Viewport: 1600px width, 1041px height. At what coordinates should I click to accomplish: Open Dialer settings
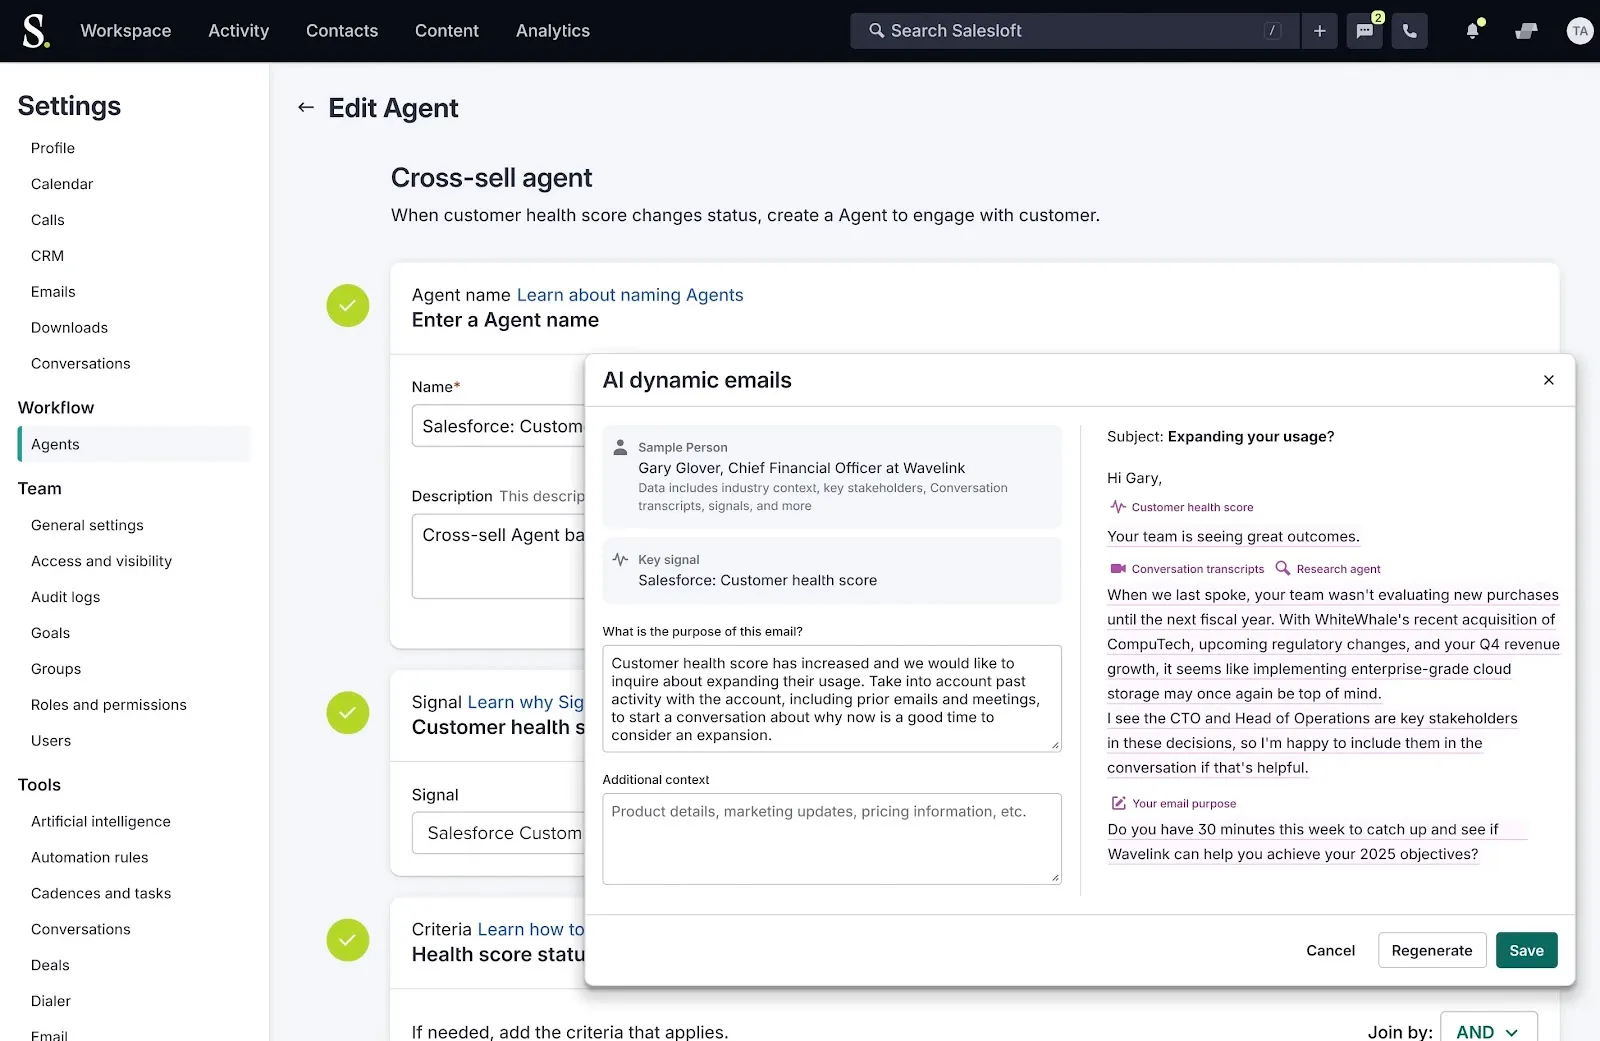coord(51,1001)
